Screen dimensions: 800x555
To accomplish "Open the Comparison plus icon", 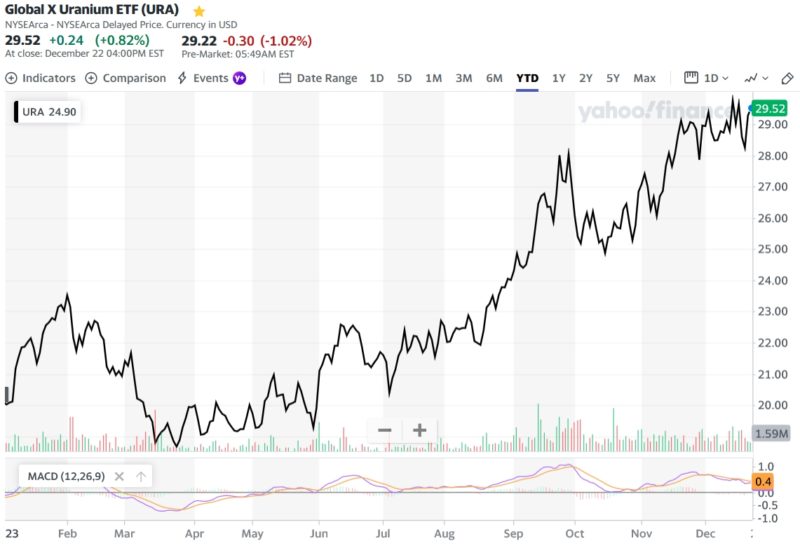I will click(x=91, y=78).
